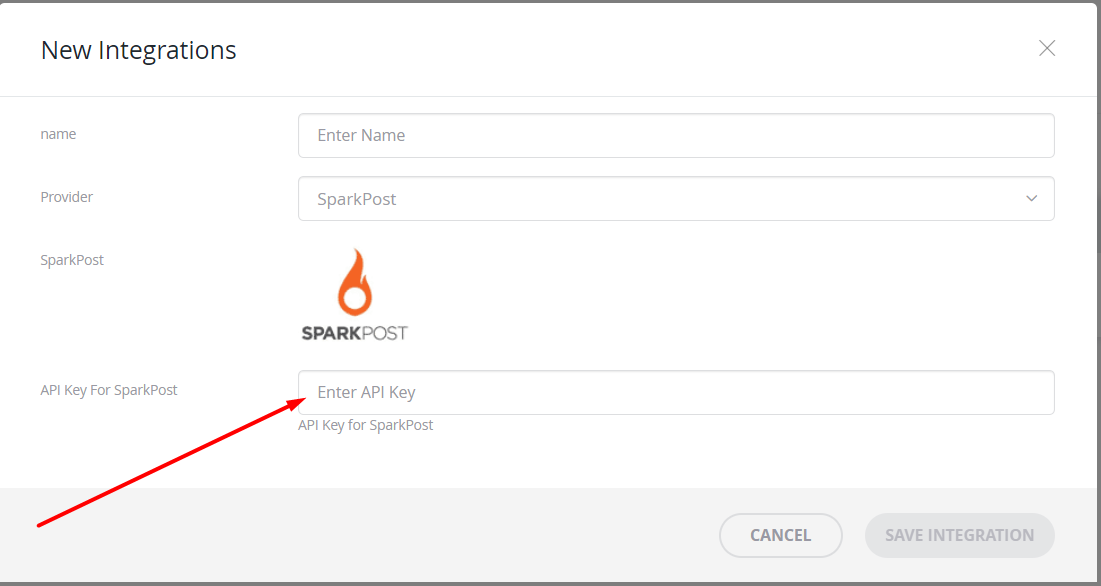Click the helper text under the API Key field
Screen dimensions: 1101x586
point(366,425)
